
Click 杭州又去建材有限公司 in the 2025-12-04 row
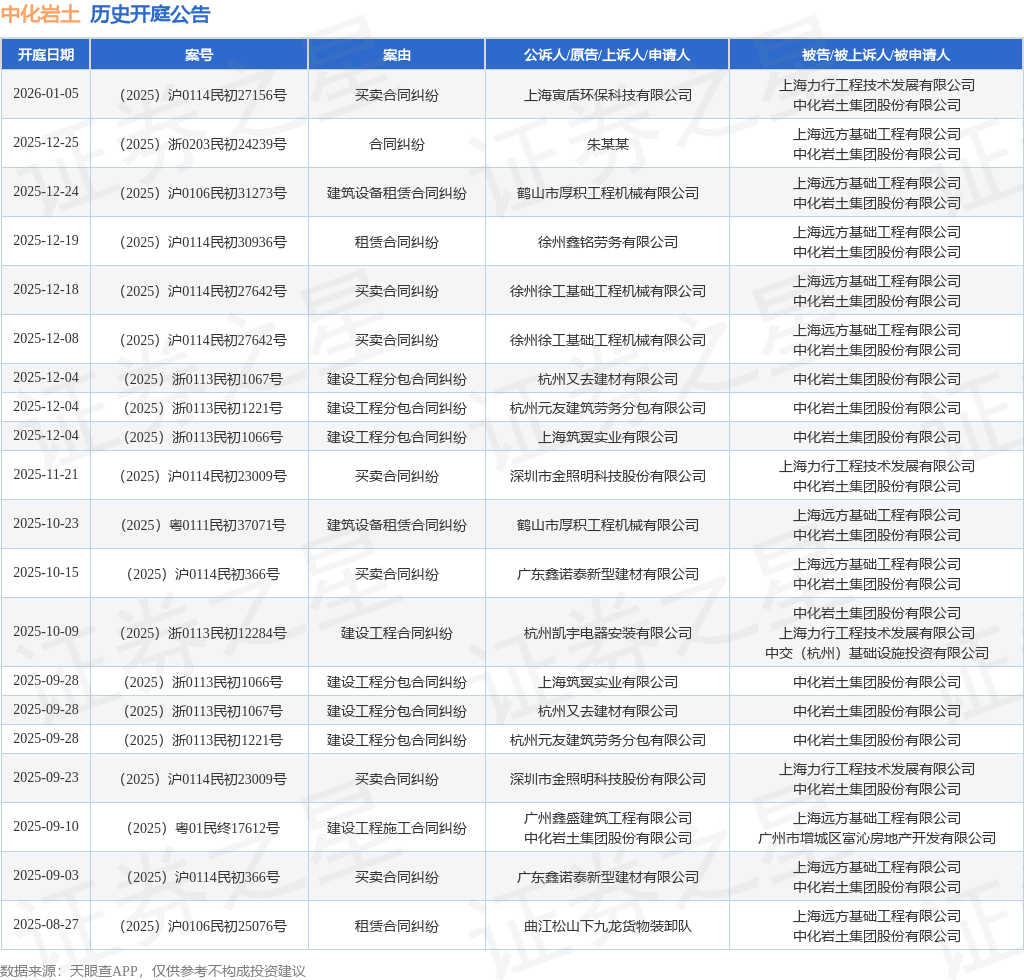pos(607,379)
